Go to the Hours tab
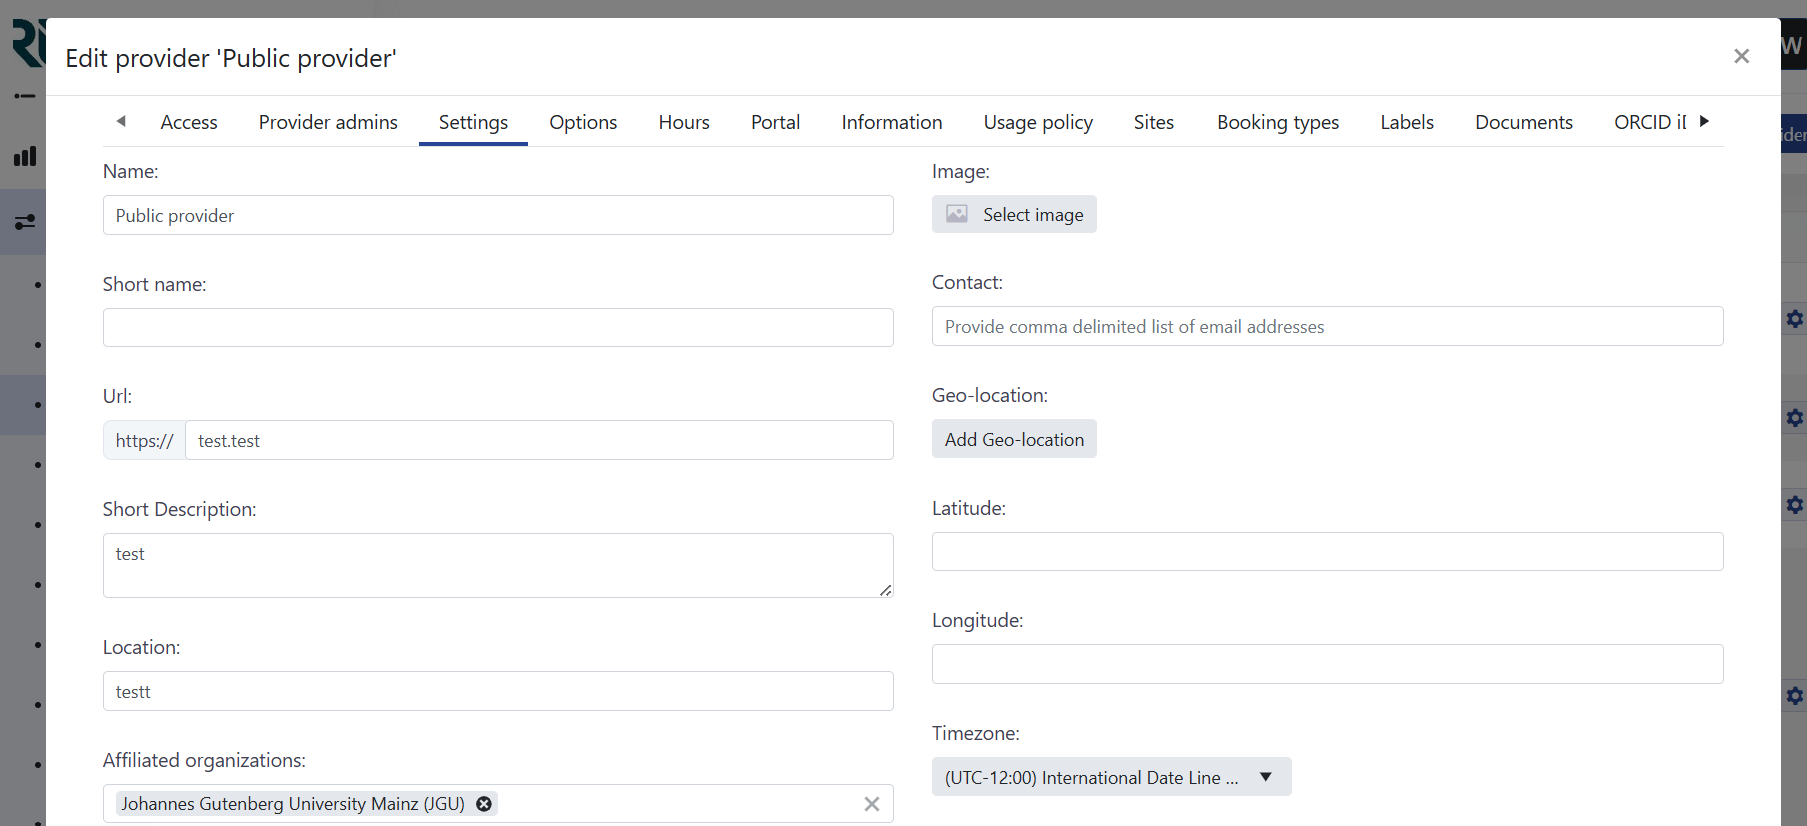Viewport: 1807px width, 826px height. pos(684,122)
